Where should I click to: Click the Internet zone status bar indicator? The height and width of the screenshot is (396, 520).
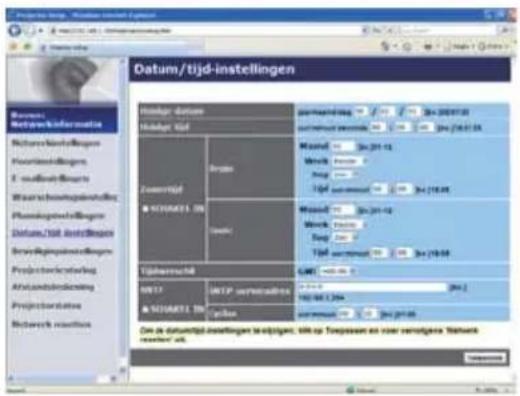point(362,390)
